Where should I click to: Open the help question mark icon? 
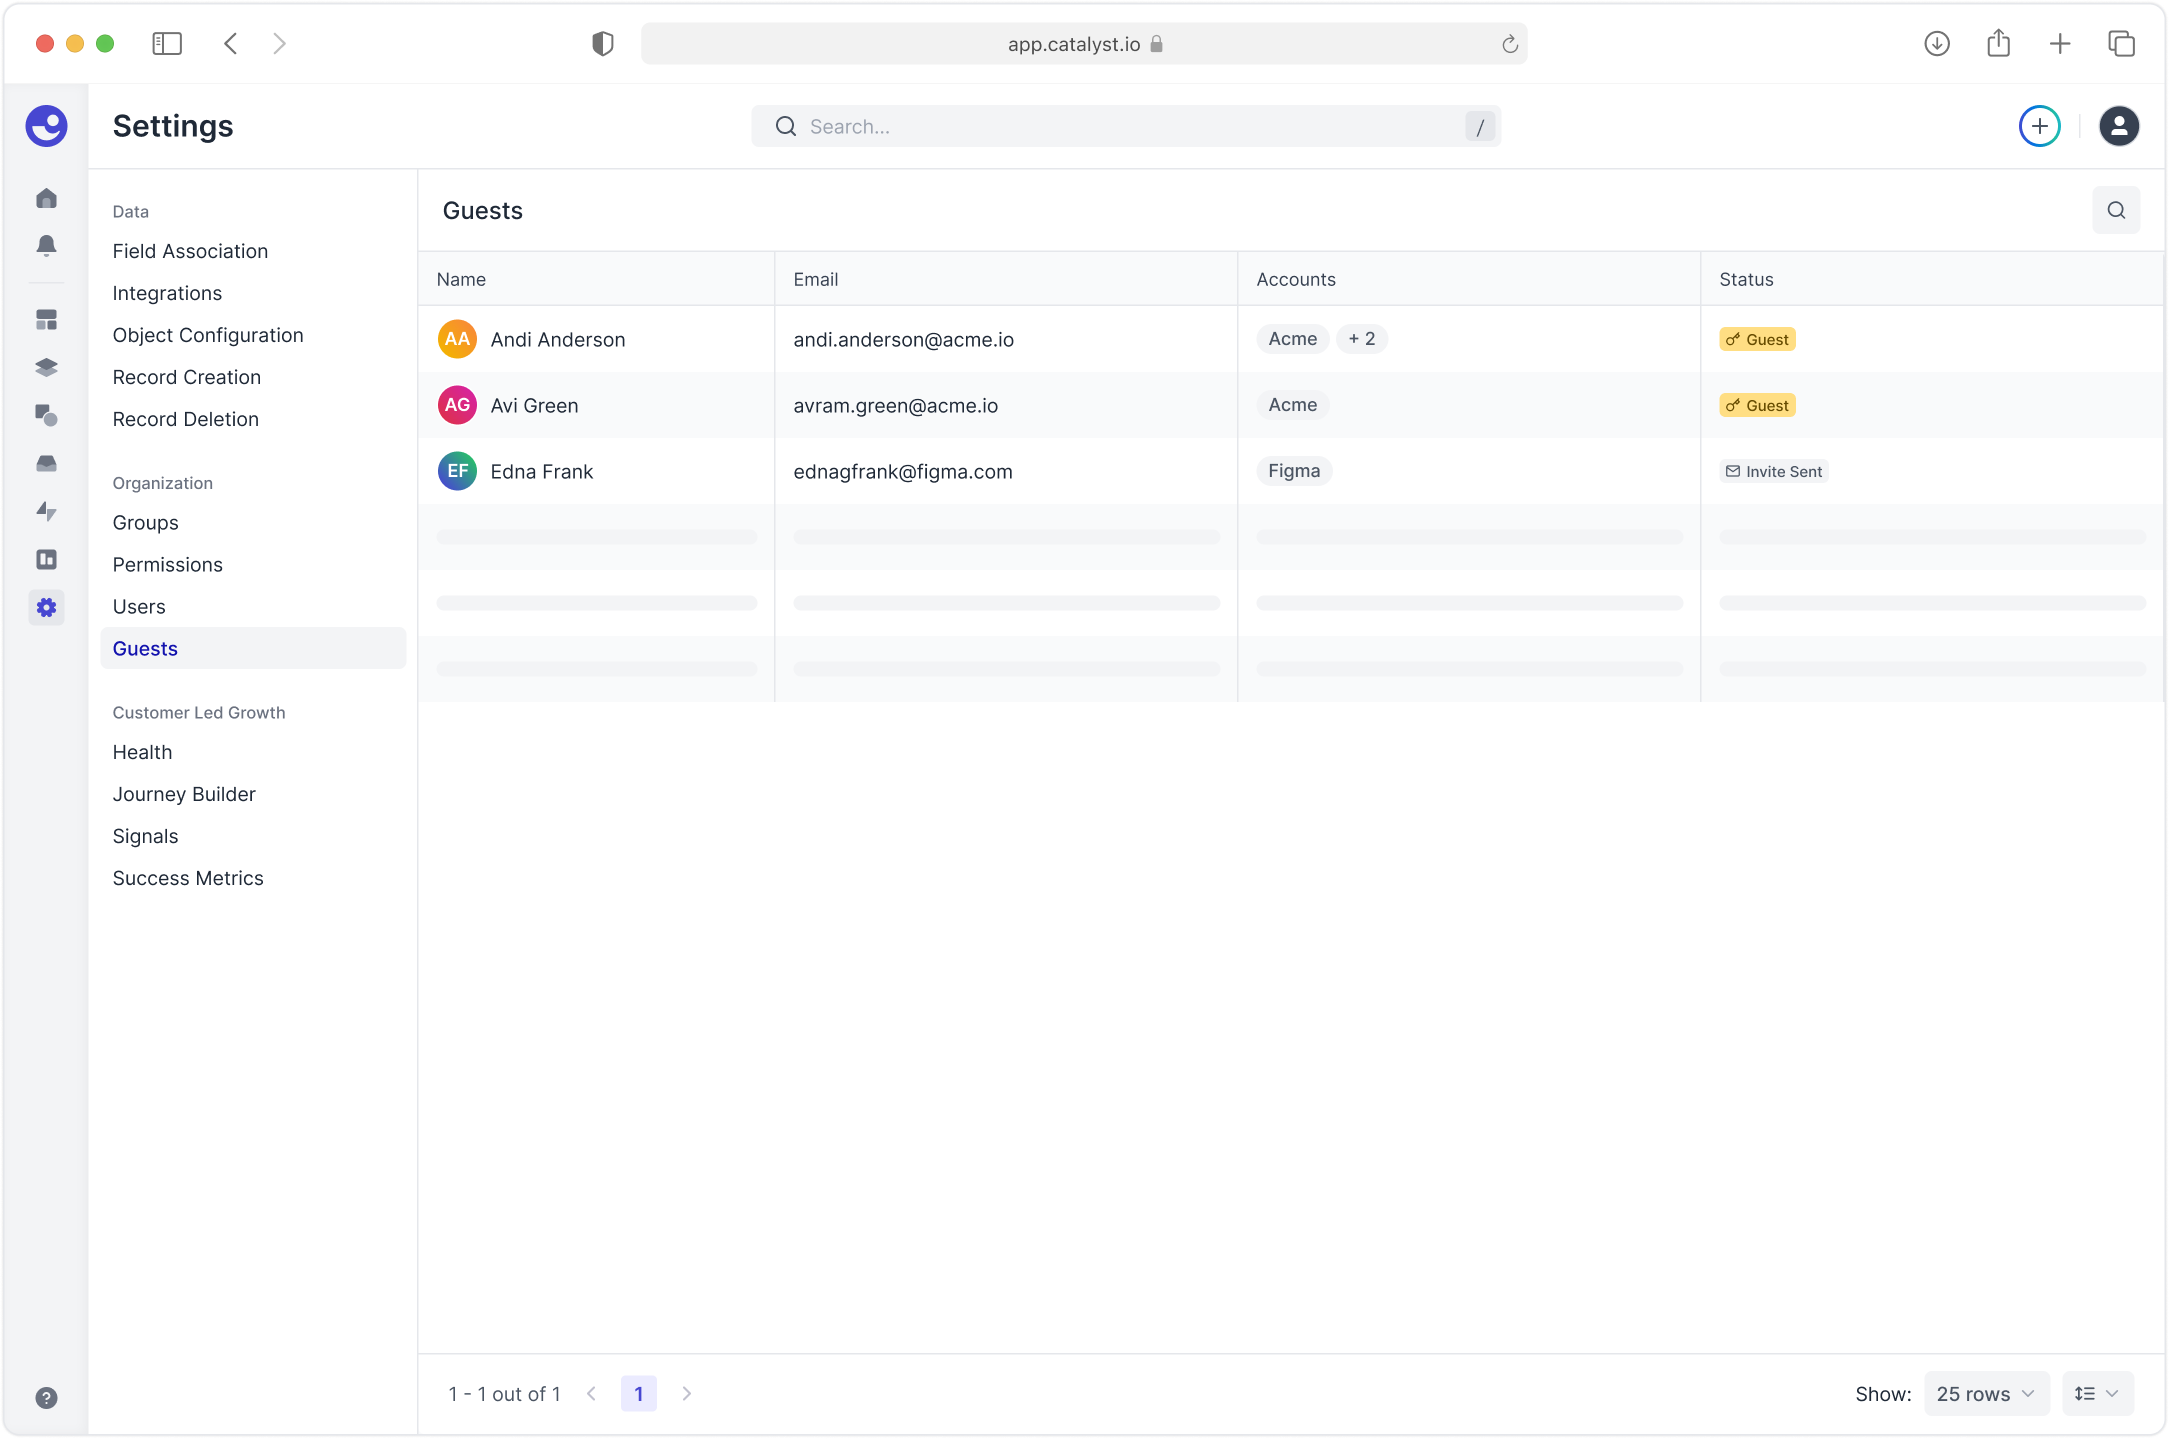point(46,1397)
